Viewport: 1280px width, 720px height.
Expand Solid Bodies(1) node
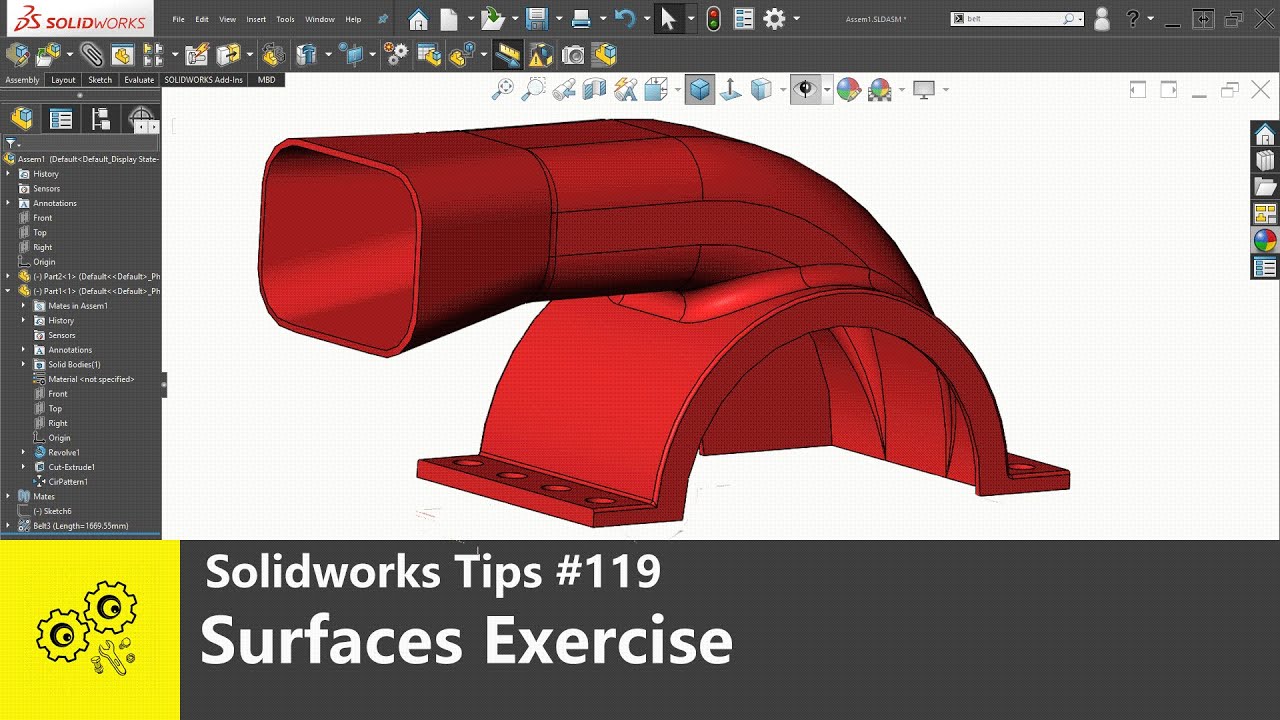pyautogui.click(x=23, y=364)
